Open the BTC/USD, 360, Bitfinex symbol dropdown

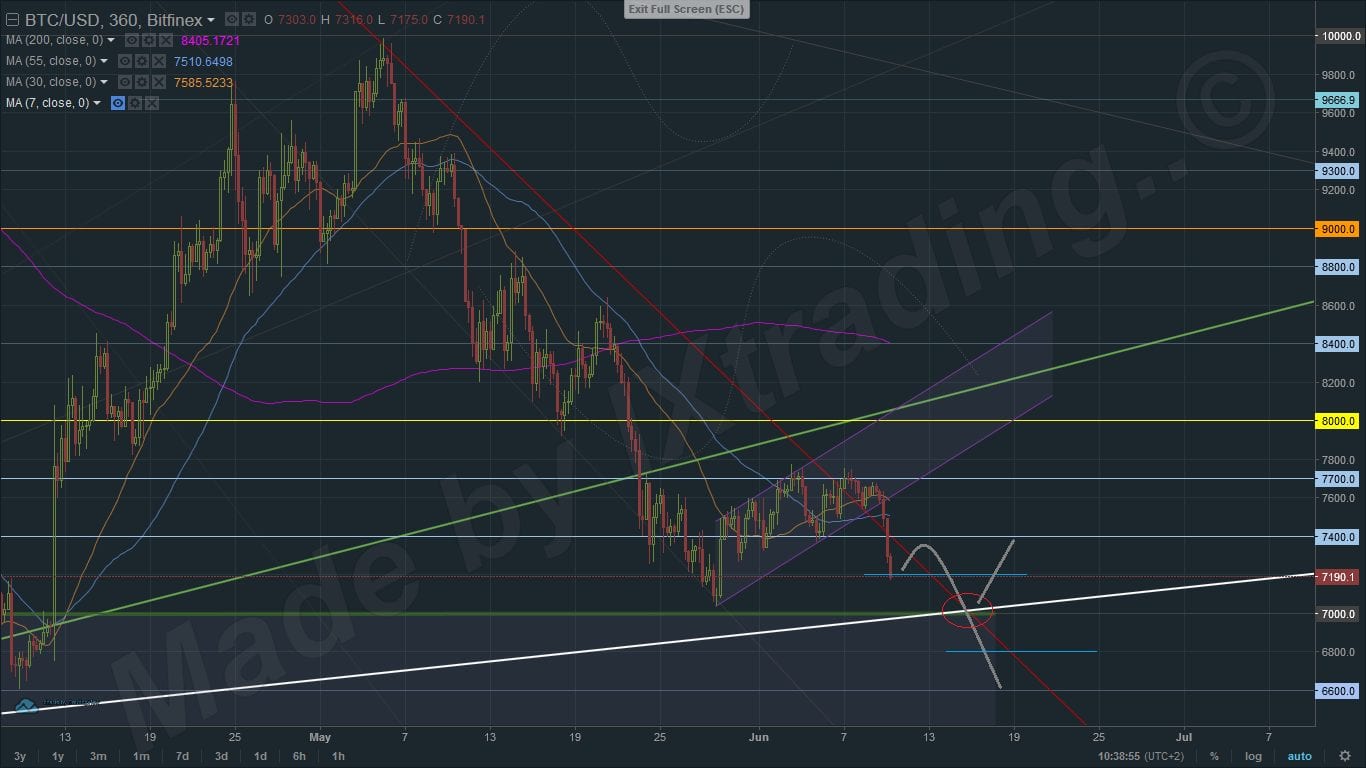tap(211, 20)
